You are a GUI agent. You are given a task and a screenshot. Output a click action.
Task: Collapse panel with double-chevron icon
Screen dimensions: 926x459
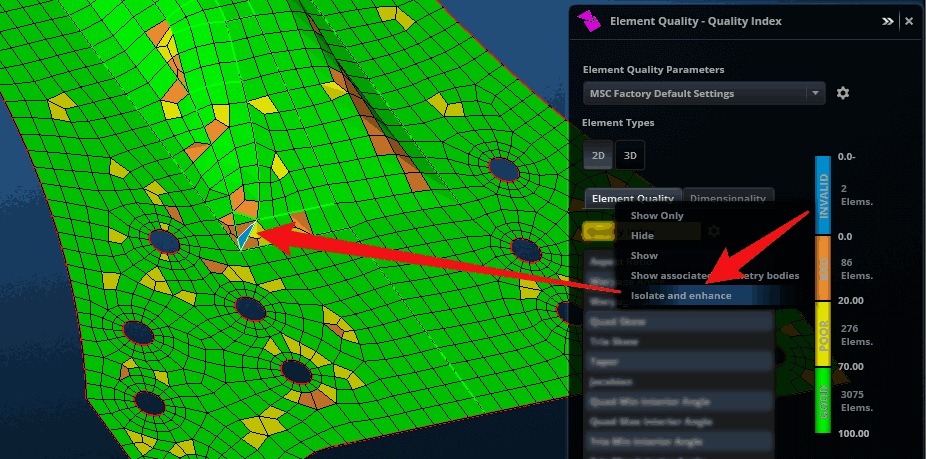(x=887, y=21)
